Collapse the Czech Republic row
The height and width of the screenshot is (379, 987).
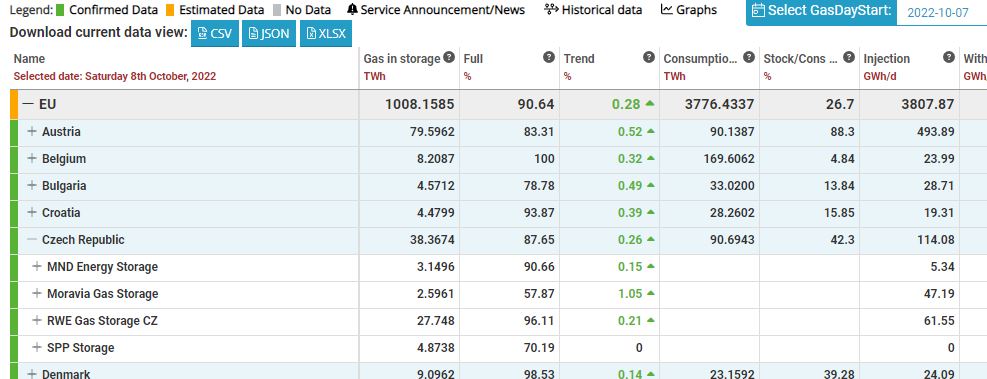32,240
